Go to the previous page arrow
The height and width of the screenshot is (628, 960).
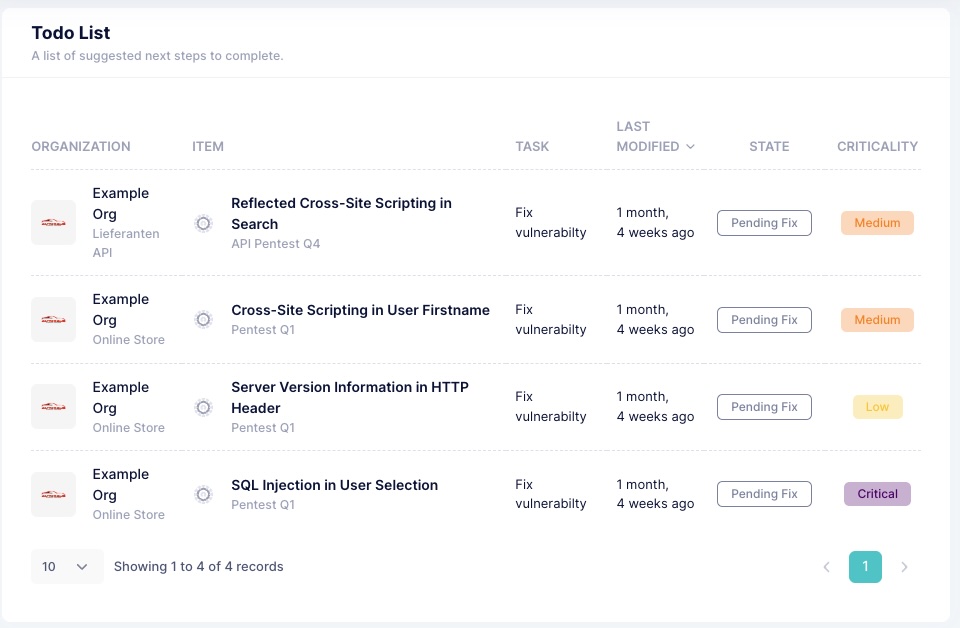(x=827, y=567)
